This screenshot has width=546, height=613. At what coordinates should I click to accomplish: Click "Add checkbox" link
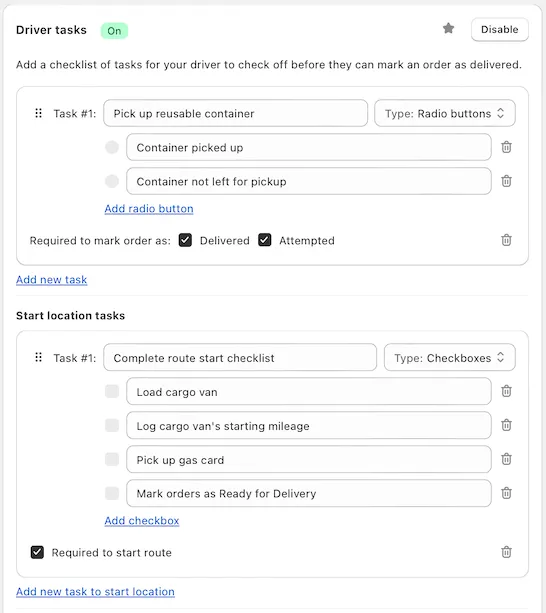(142, 521)
